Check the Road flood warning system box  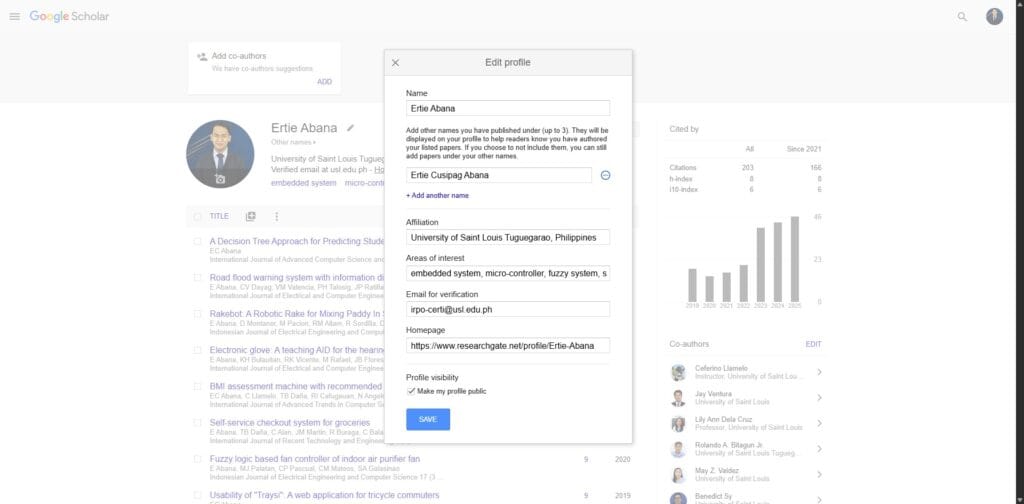[197, 277]
